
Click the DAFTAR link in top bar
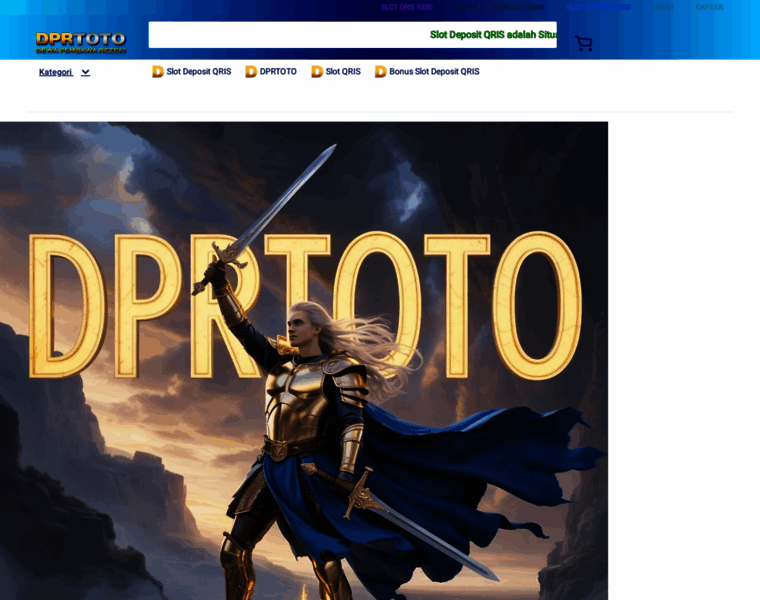(709, 7)
